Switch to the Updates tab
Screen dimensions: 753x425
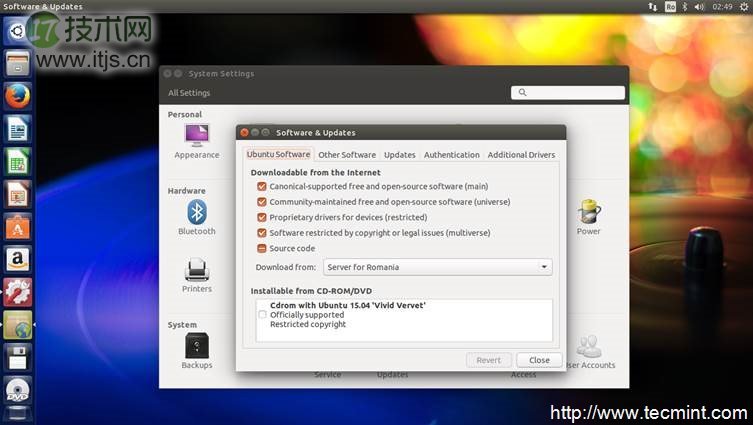pos(400,155)
